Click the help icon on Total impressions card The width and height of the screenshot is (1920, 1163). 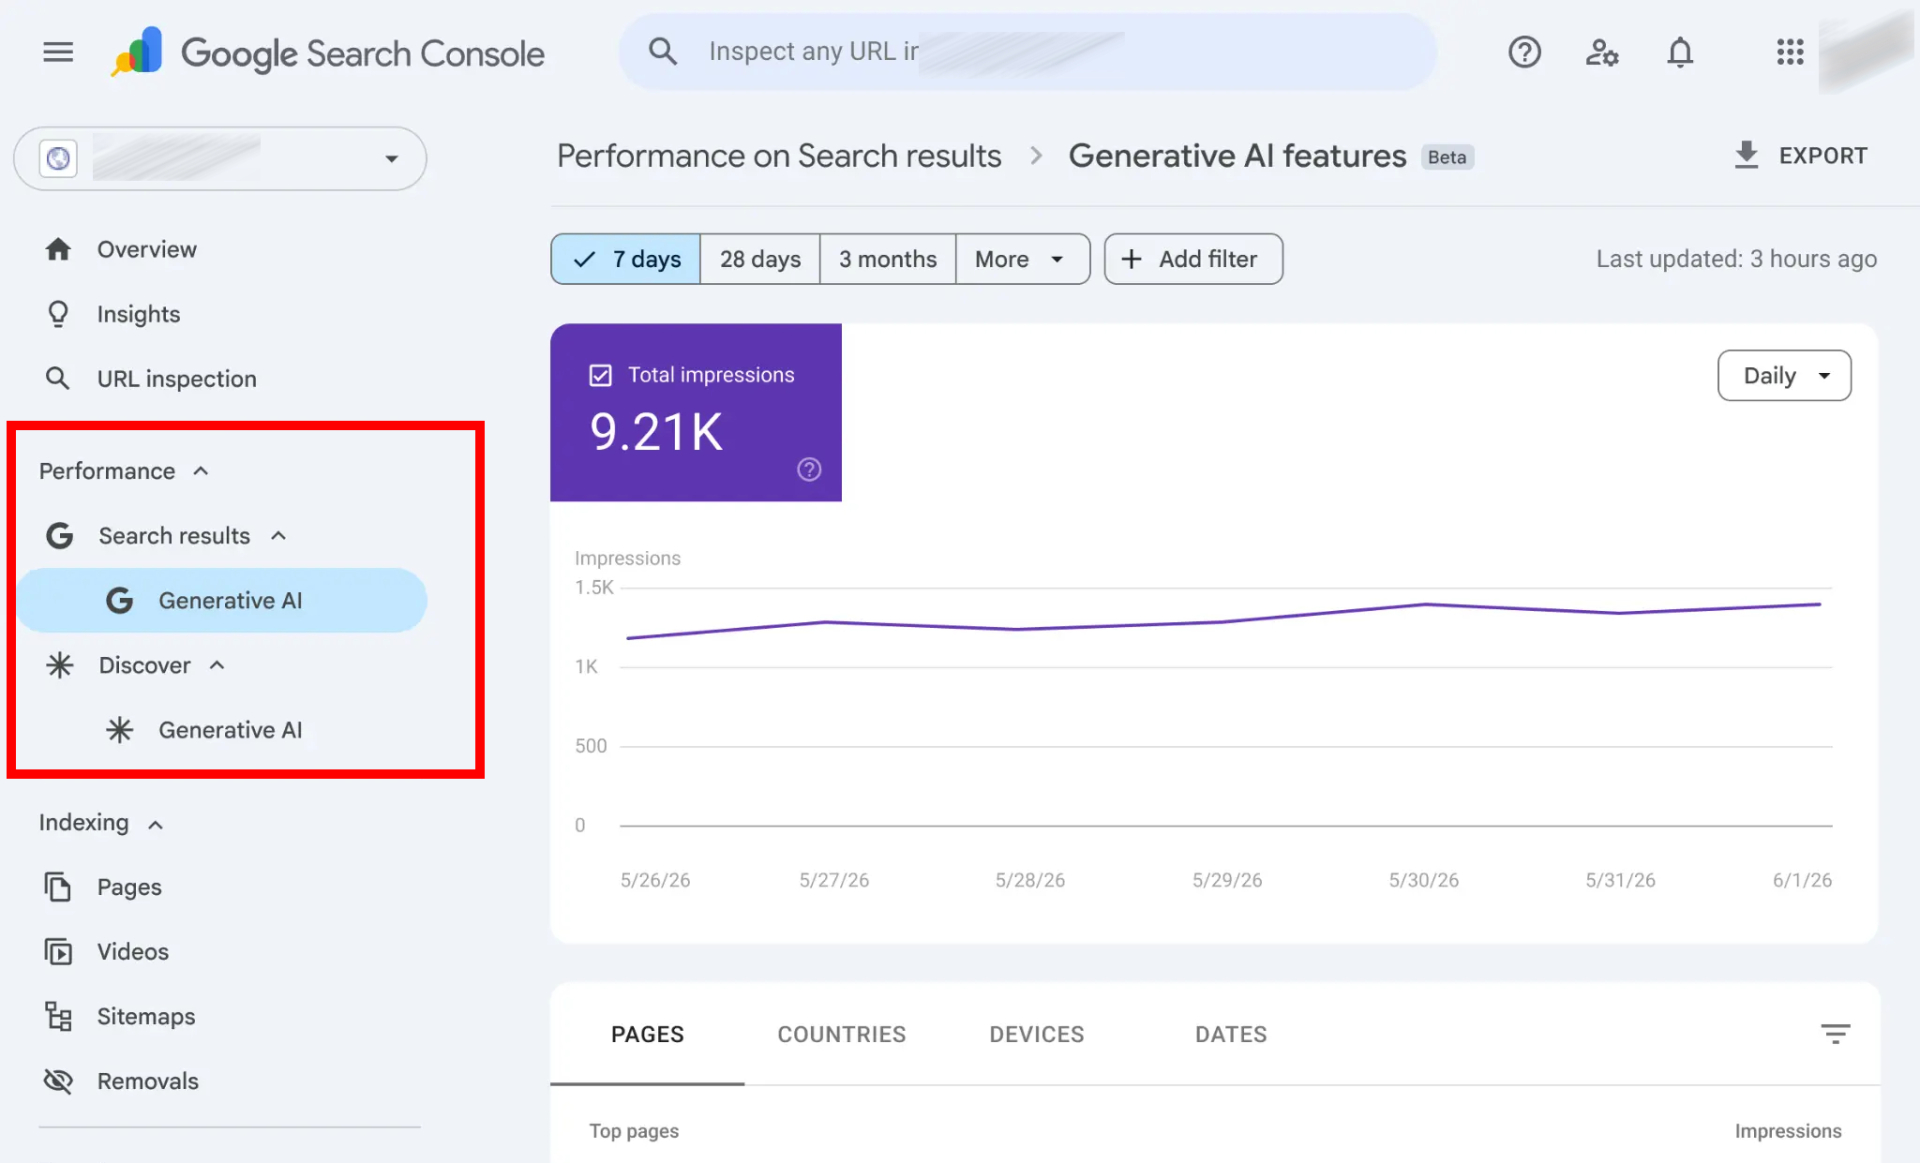pos(809,469)
